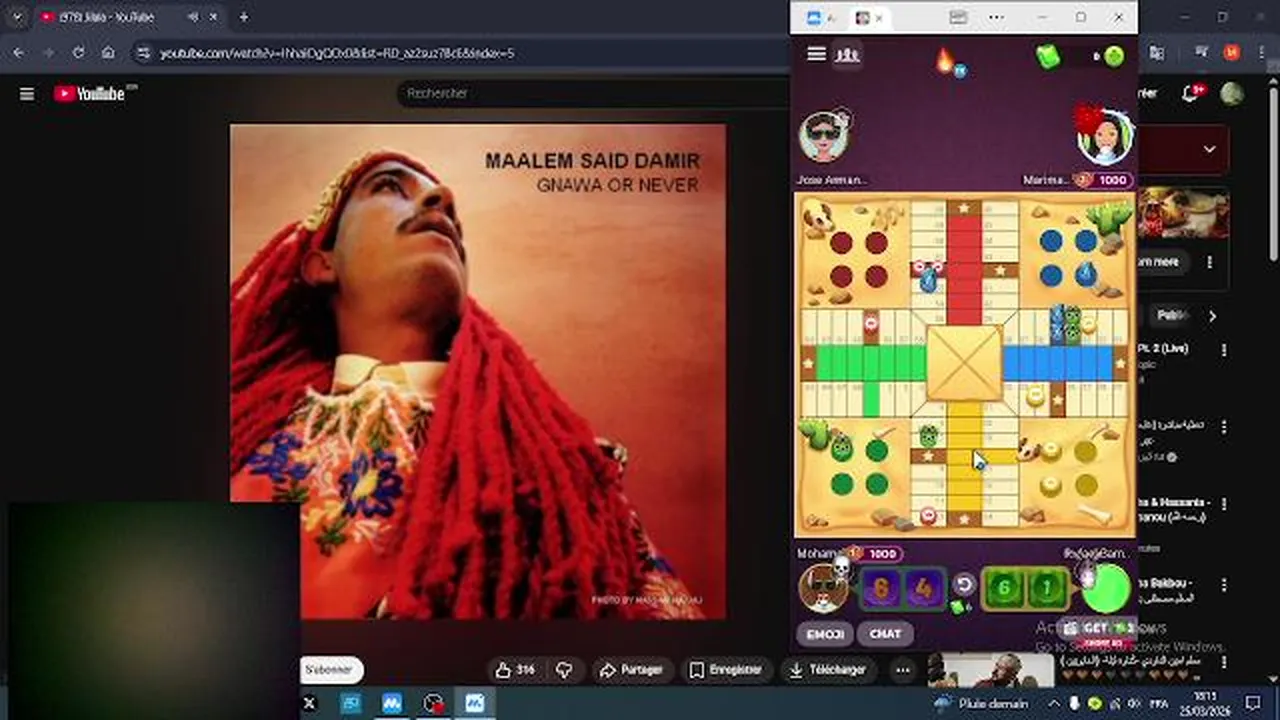
Task: Open options for Pt. 2 (Live) video
Action: pyautogui.click(x=1224, y=350)
